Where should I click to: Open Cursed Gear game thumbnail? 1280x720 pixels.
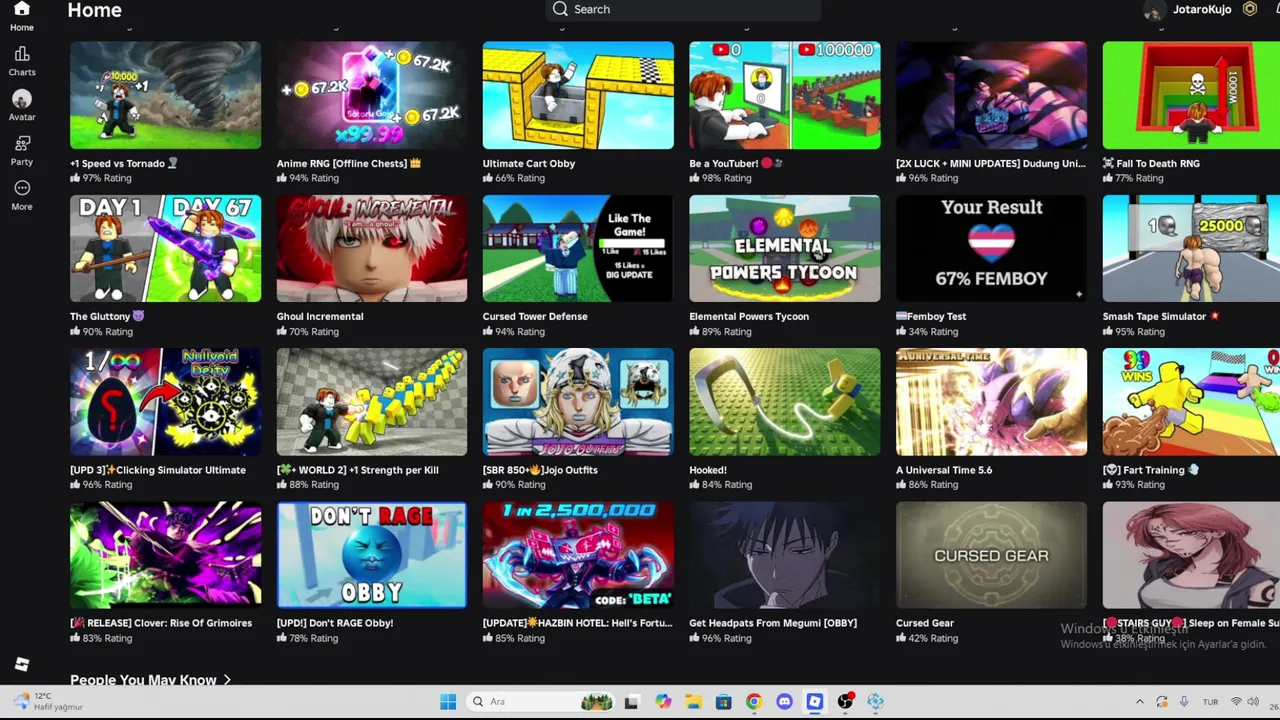tap(991, 555)
